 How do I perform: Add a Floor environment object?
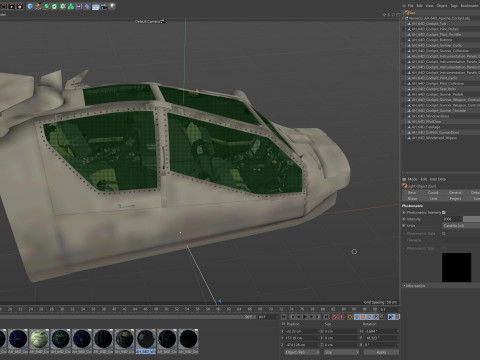tap(95, 6)
